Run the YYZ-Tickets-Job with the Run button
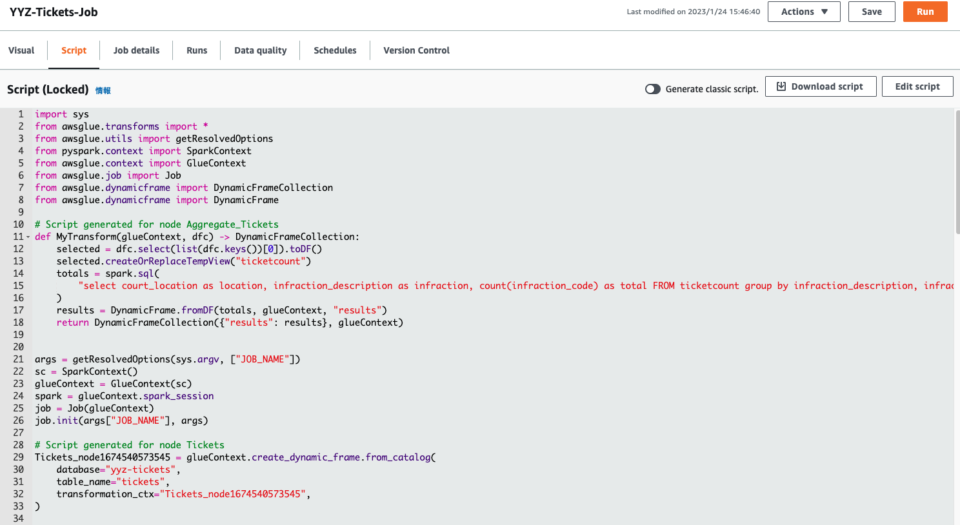 pos(924,12)
